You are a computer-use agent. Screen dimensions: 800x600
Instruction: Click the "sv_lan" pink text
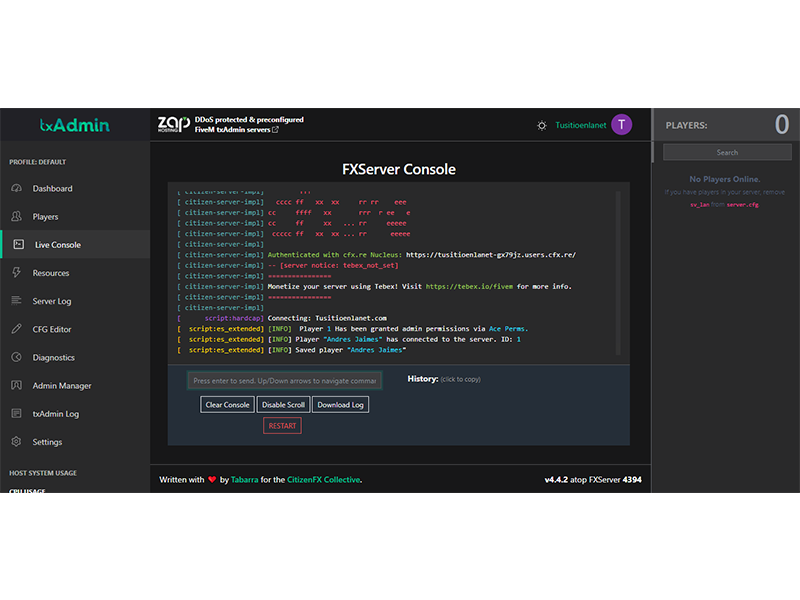pos(699,205)
